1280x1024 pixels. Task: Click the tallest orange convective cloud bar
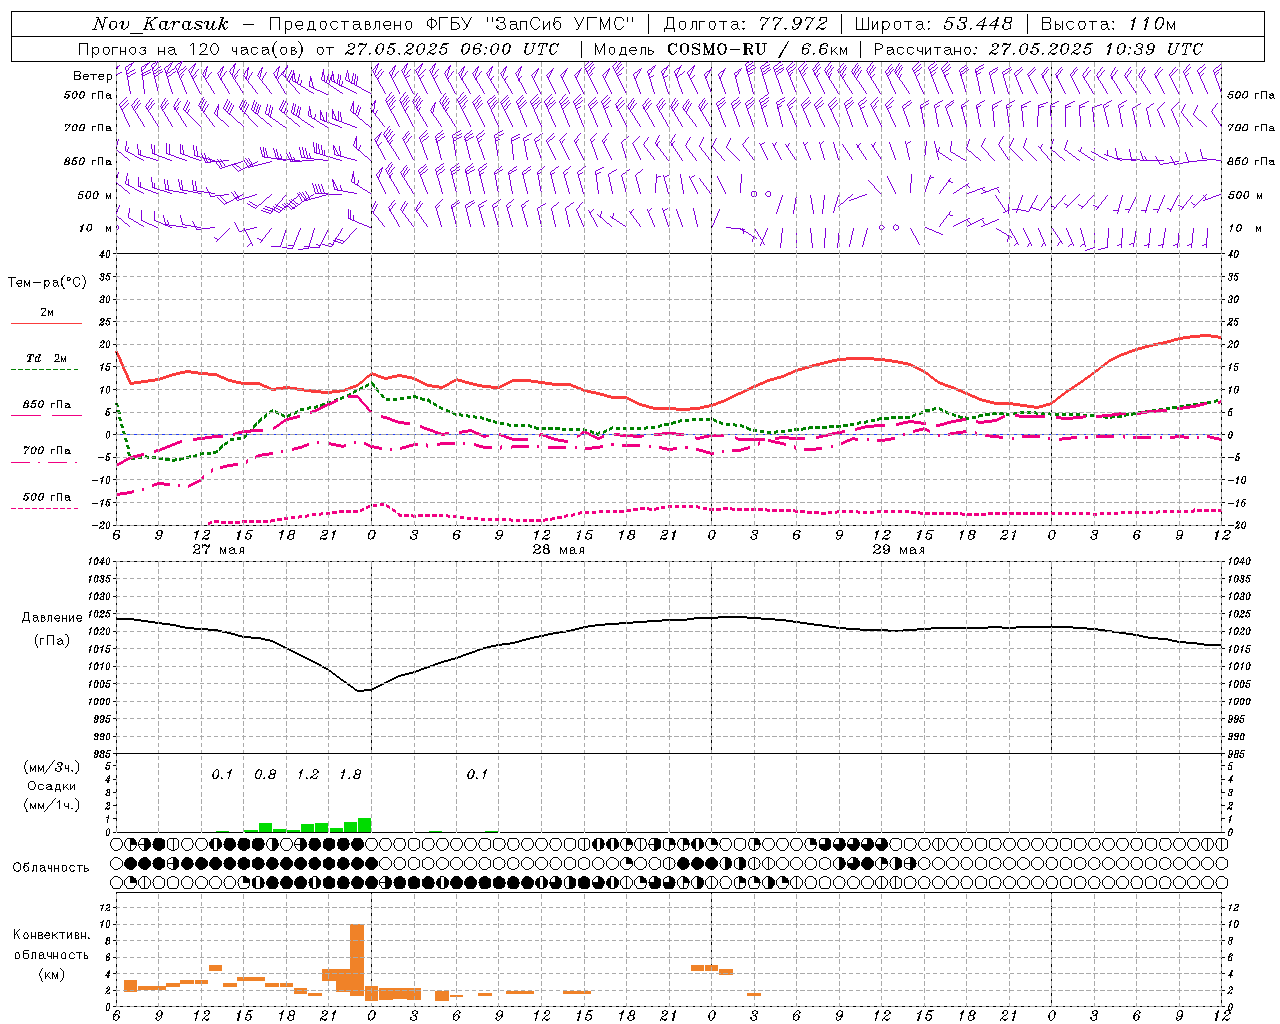357,960
